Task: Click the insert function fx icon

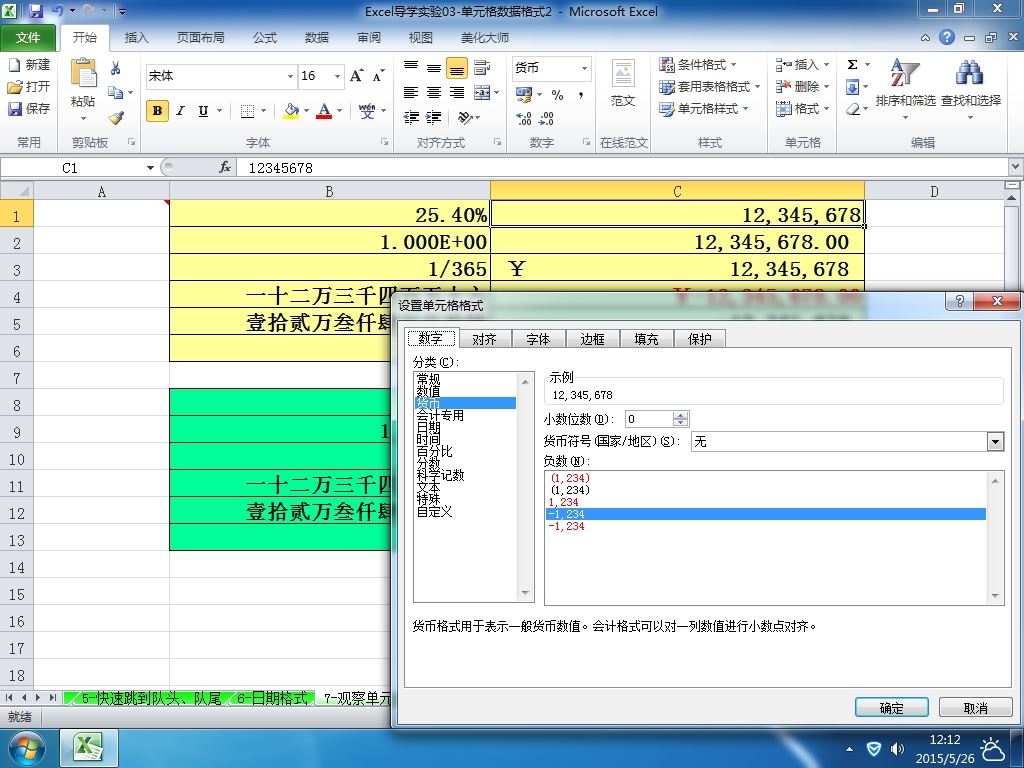Action: tap(225, 168)
